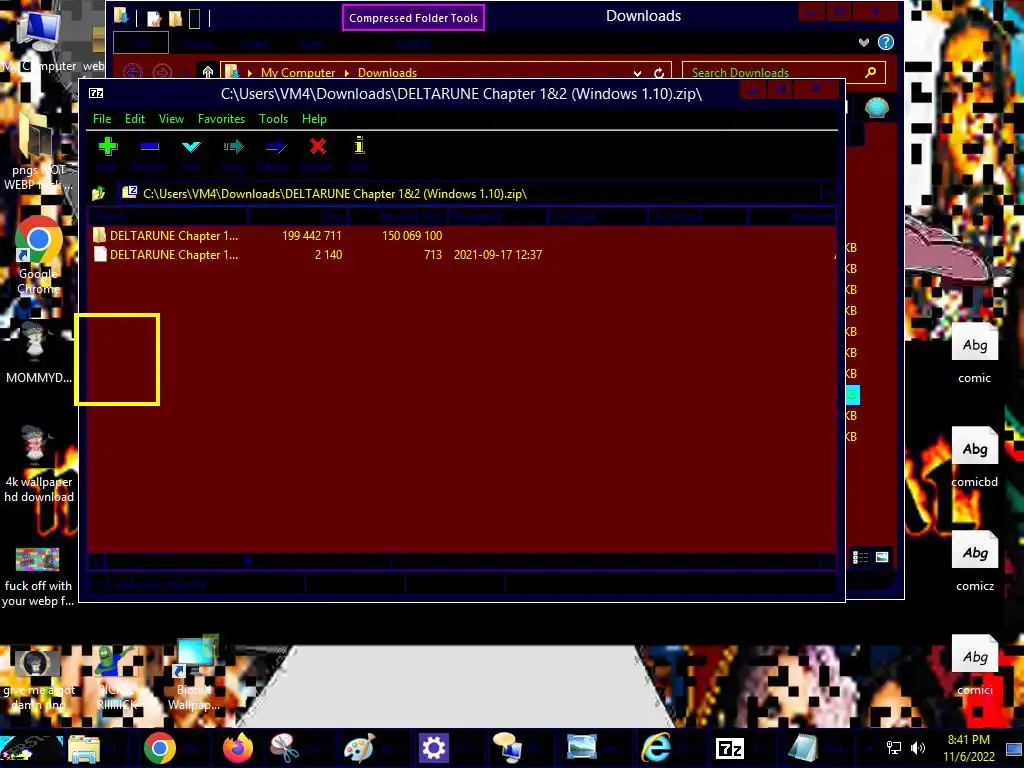This screenshot has height=768, width=1024.
Task: Click the network tray icon
Action: click(x=893, y=748)
